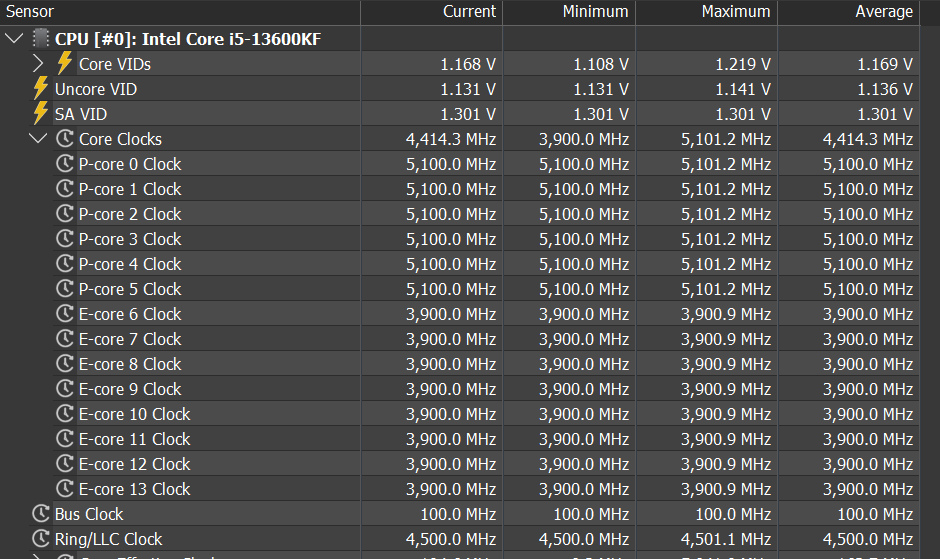Click the CPU chip icon beside Intel Core i5-13600KF
This screenshot has width=940, height=559.
[x=41, y=38]
